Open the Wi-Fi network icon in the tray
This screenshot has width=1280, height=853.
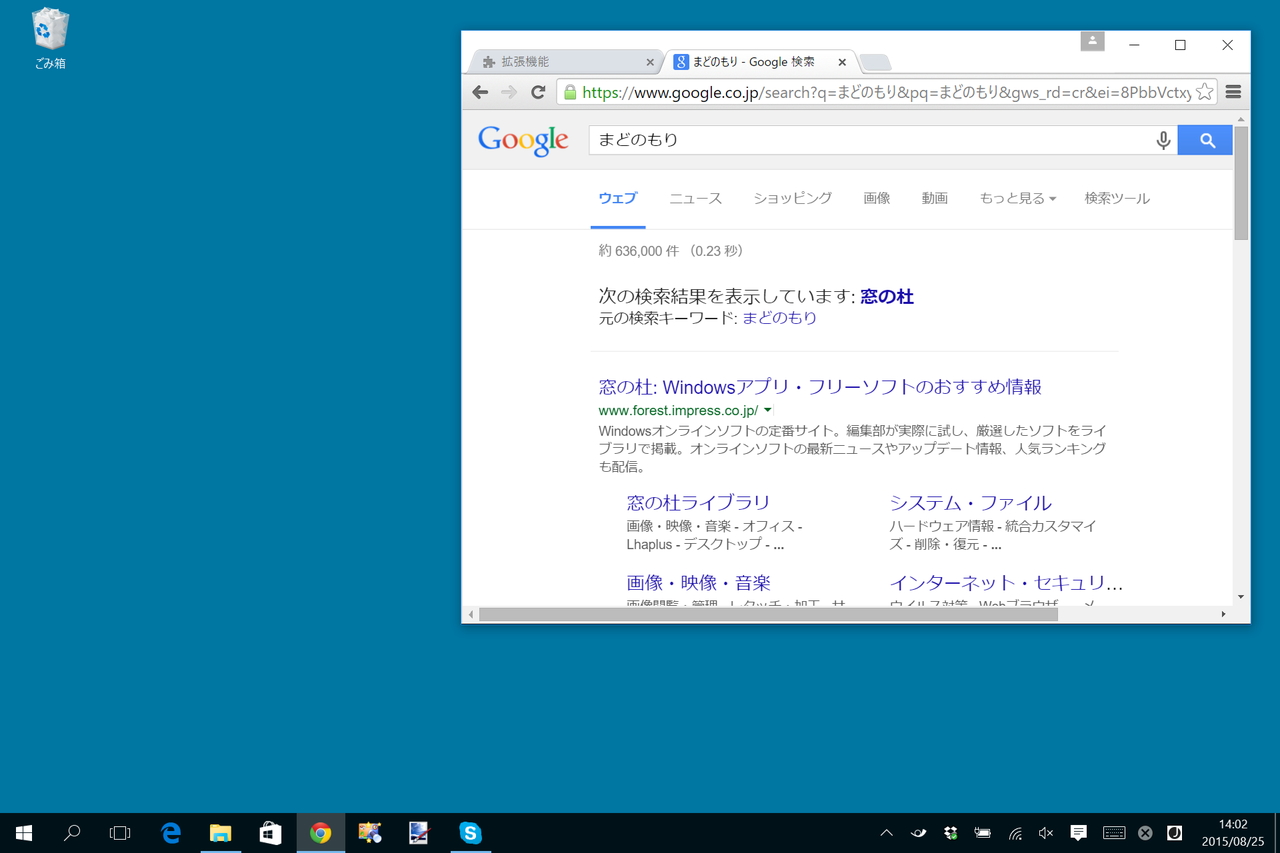click(x=1014, y=832)
